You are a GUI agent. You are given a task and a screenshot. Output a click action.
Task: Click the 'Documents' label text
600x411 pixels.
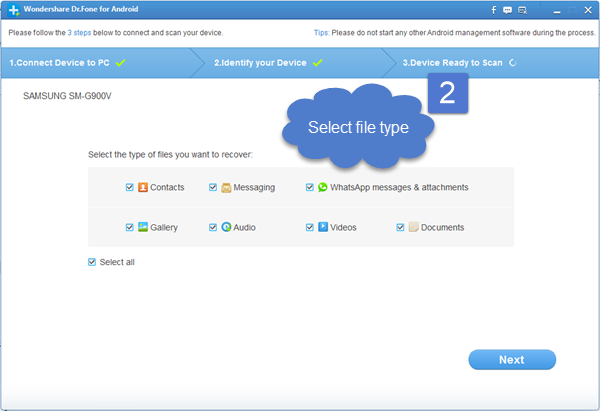click(442, 227)
